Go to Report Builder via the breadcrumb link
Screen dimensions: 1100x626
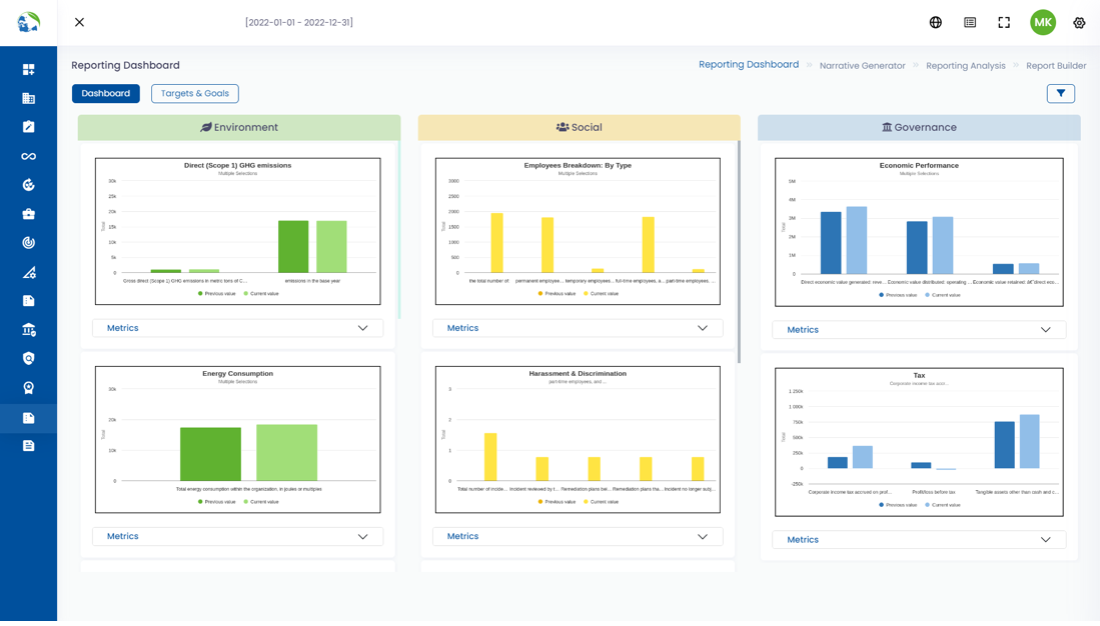(x=1056, y=65)
